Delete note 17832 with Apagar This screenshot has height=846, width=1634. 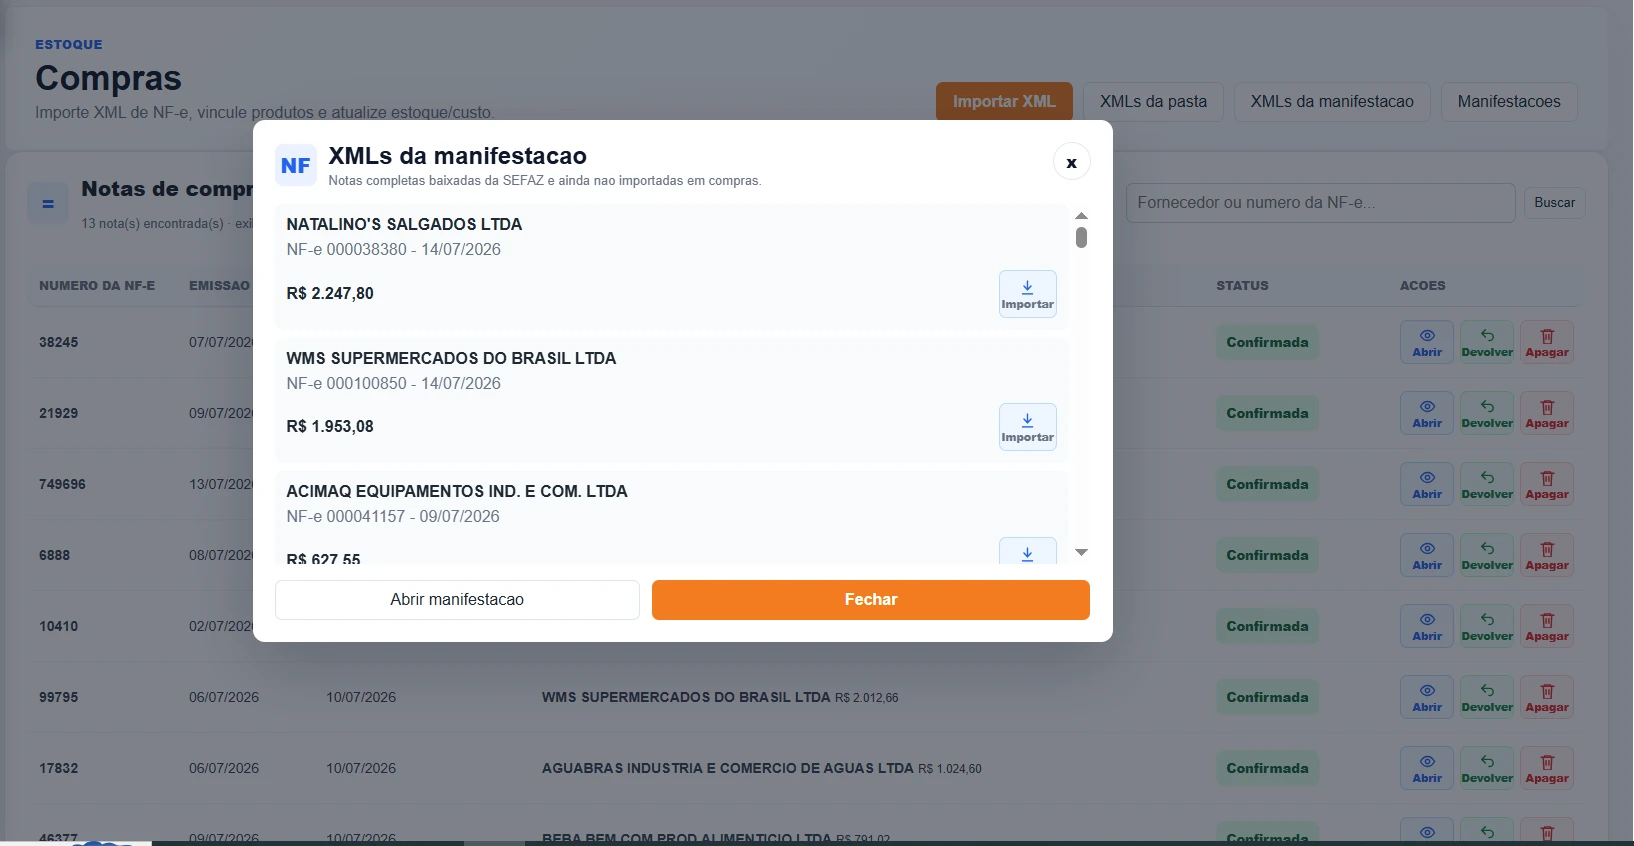1547,768
